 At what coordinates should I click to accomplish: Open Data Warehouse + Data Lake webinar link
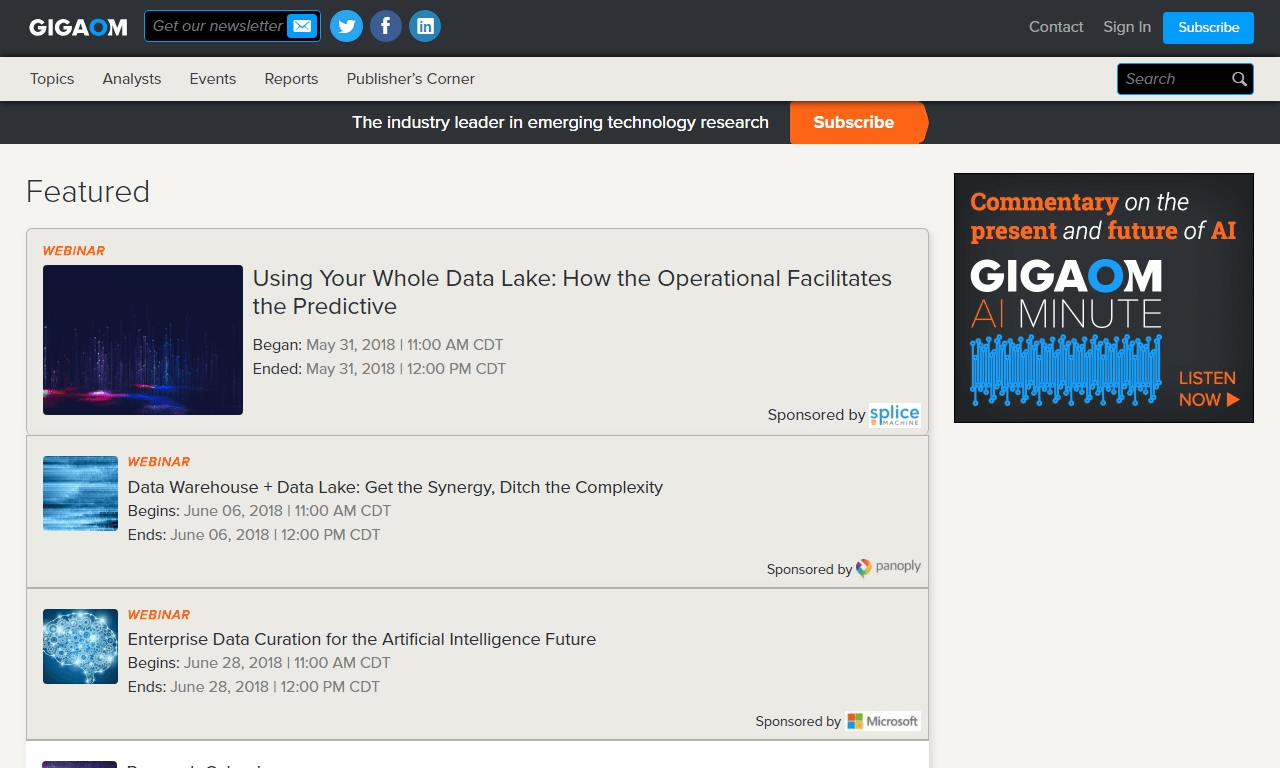395,487
